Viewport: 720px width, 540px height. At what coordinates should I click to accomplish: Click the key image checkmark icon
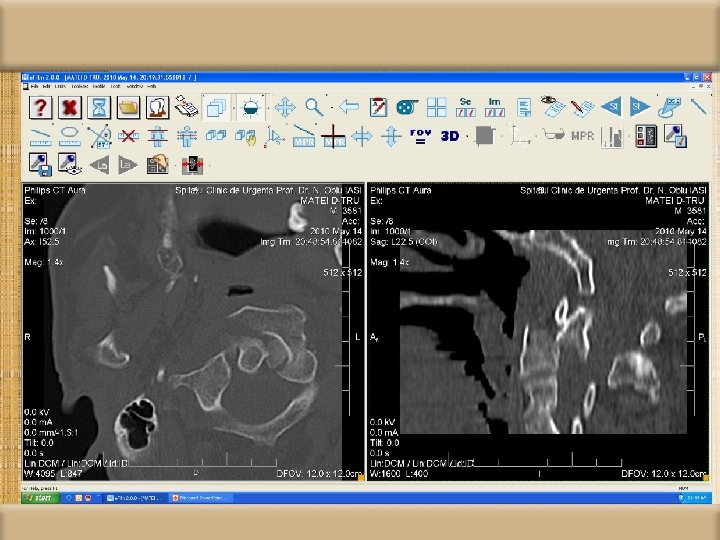[x=675, y=136]
